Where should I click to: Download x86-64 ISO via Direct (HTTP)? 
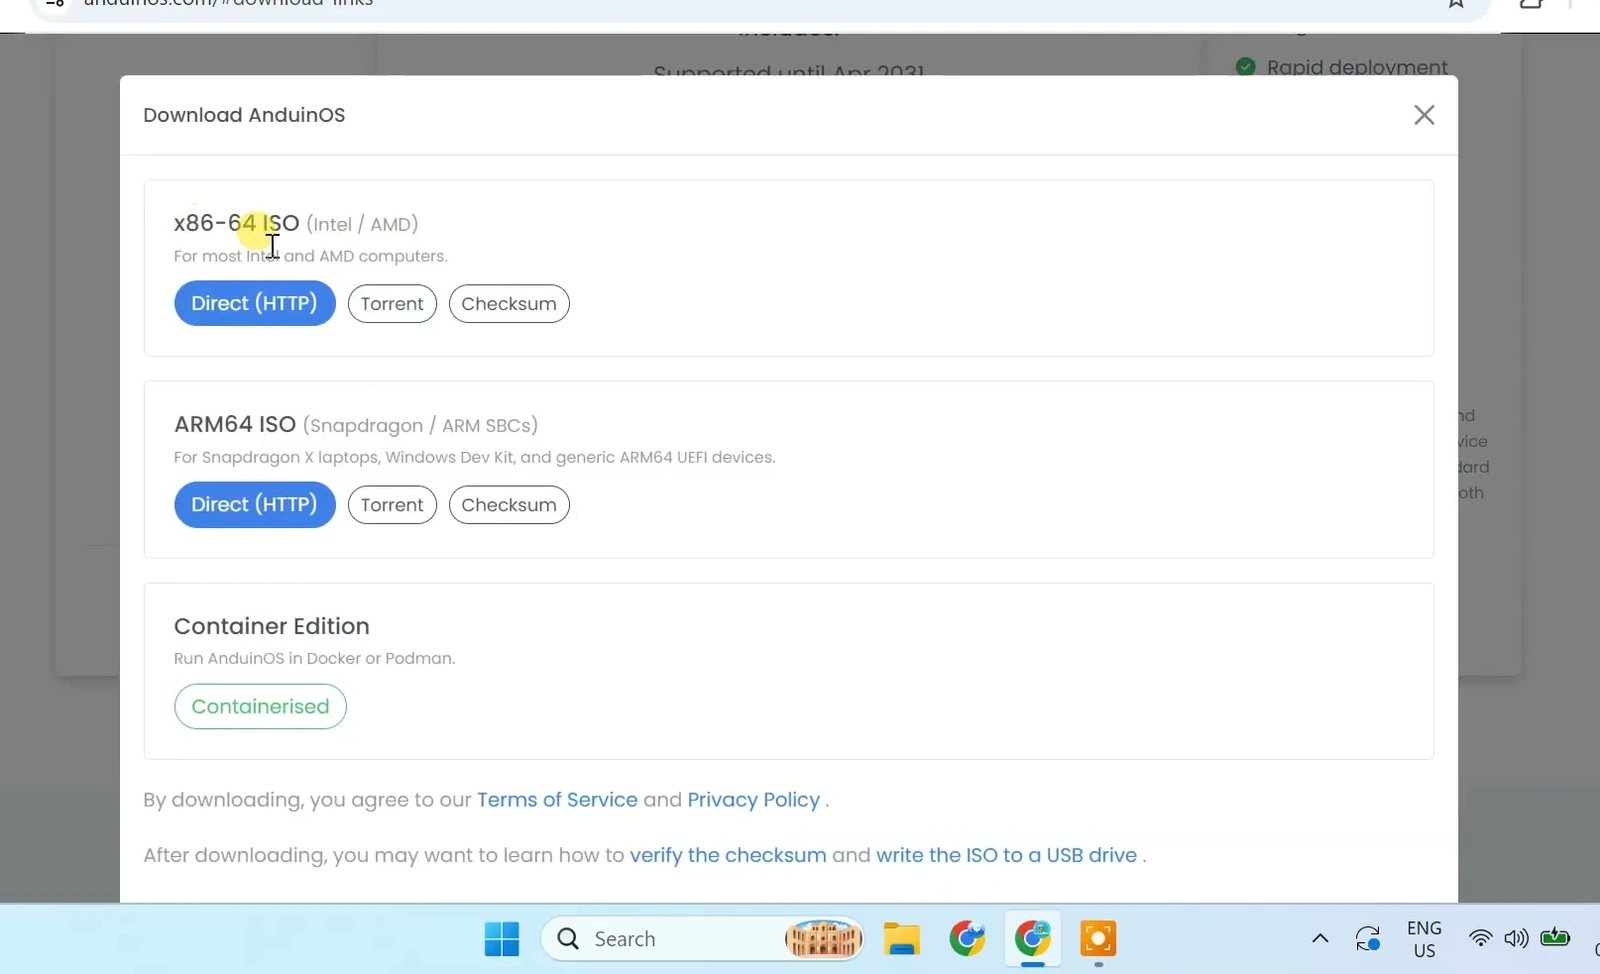(254, 303)
